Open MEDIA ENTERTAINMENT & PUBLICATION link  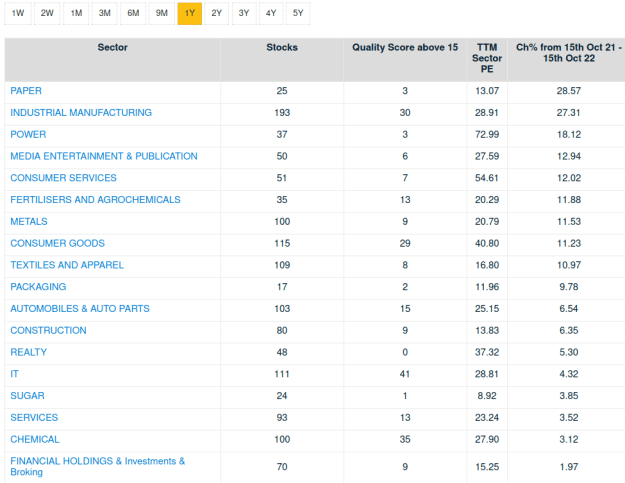(104, 156)
